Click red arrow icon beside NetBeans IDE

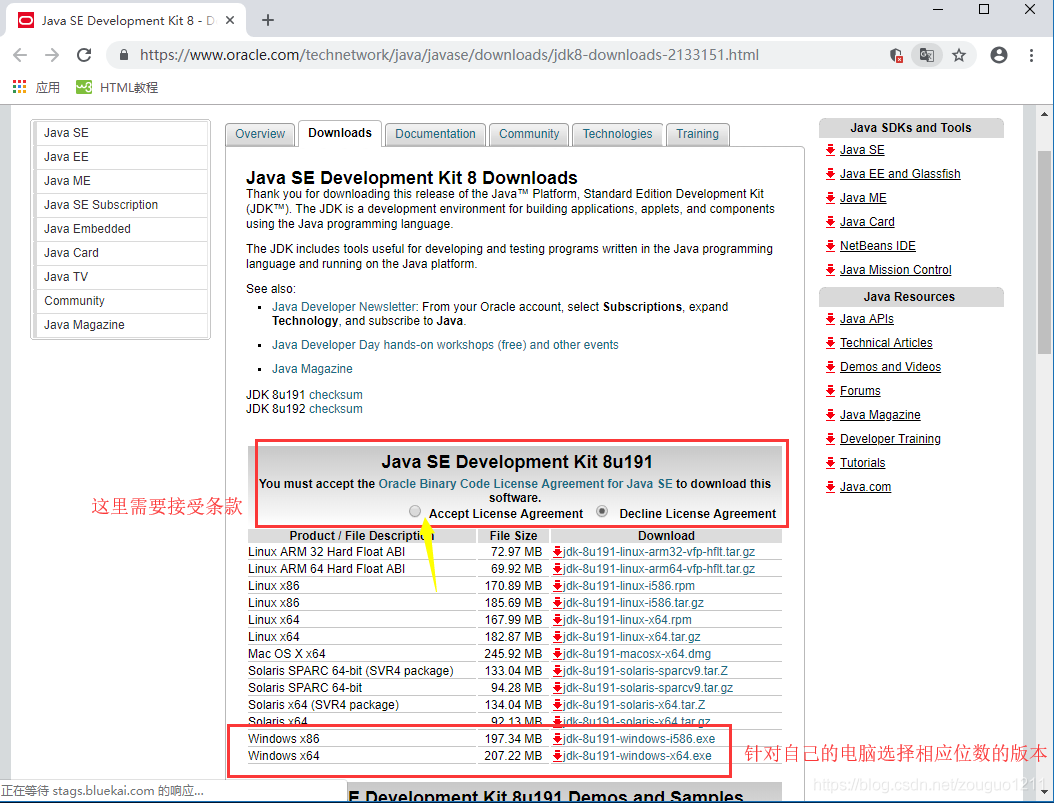click(830, 246)
